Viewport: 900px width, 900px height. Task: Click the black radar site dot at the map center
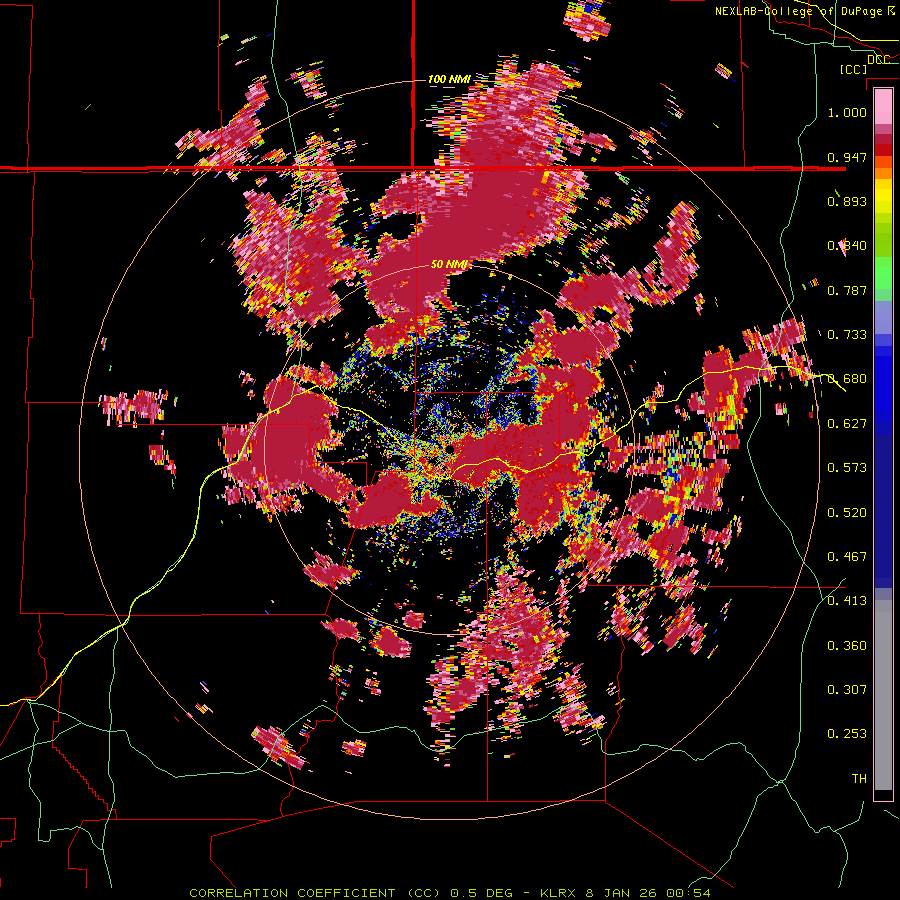[x=451, y=448]
